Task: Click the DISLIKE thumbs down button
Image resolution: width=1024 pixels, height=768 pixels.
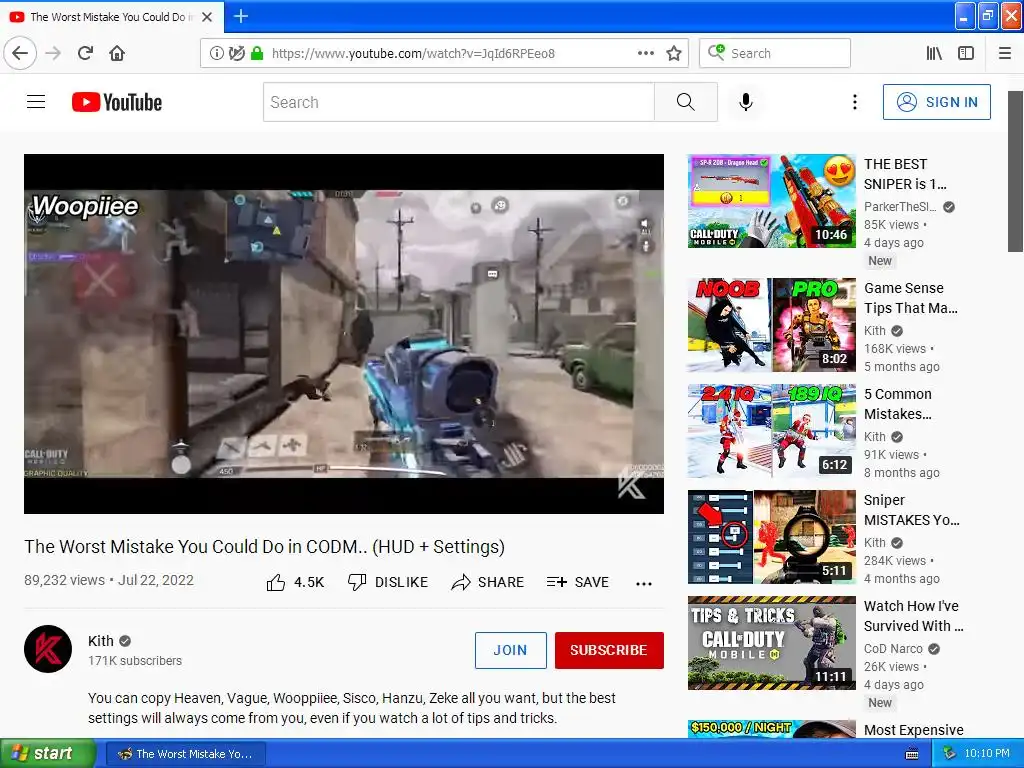Action: point(388,582)
